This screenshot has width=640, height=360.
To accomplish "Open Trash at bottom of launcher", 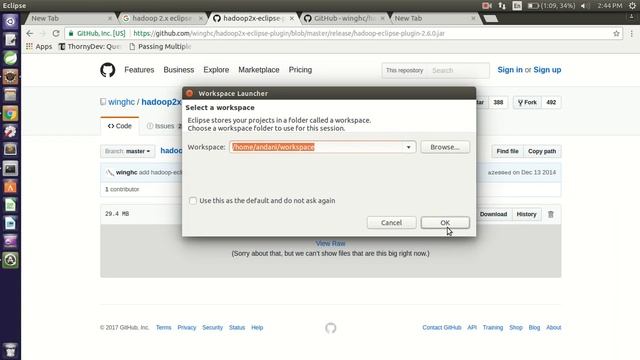I will [x=10, y=350].
